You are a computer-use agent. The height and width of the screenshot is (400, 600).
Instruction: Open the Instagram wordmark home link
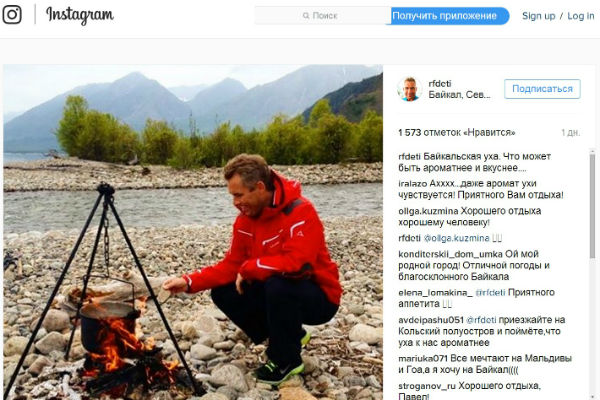tap(80, 15)
